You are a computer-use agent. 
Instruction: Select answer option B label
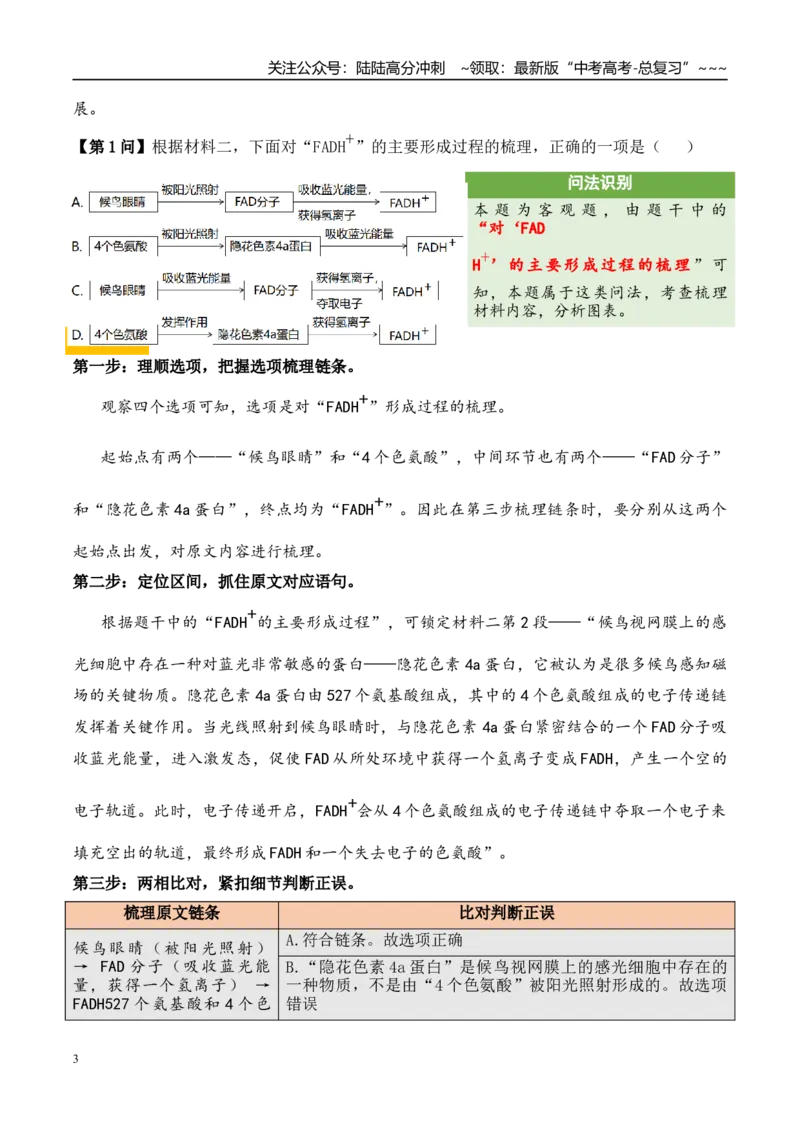click(77, 247)
